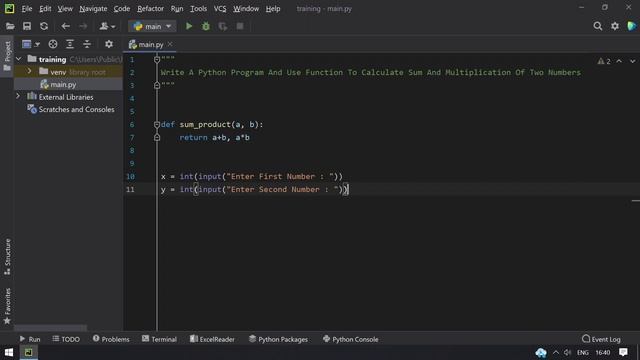
Task: Open the Problems tool window
Action: pos(111,339)
